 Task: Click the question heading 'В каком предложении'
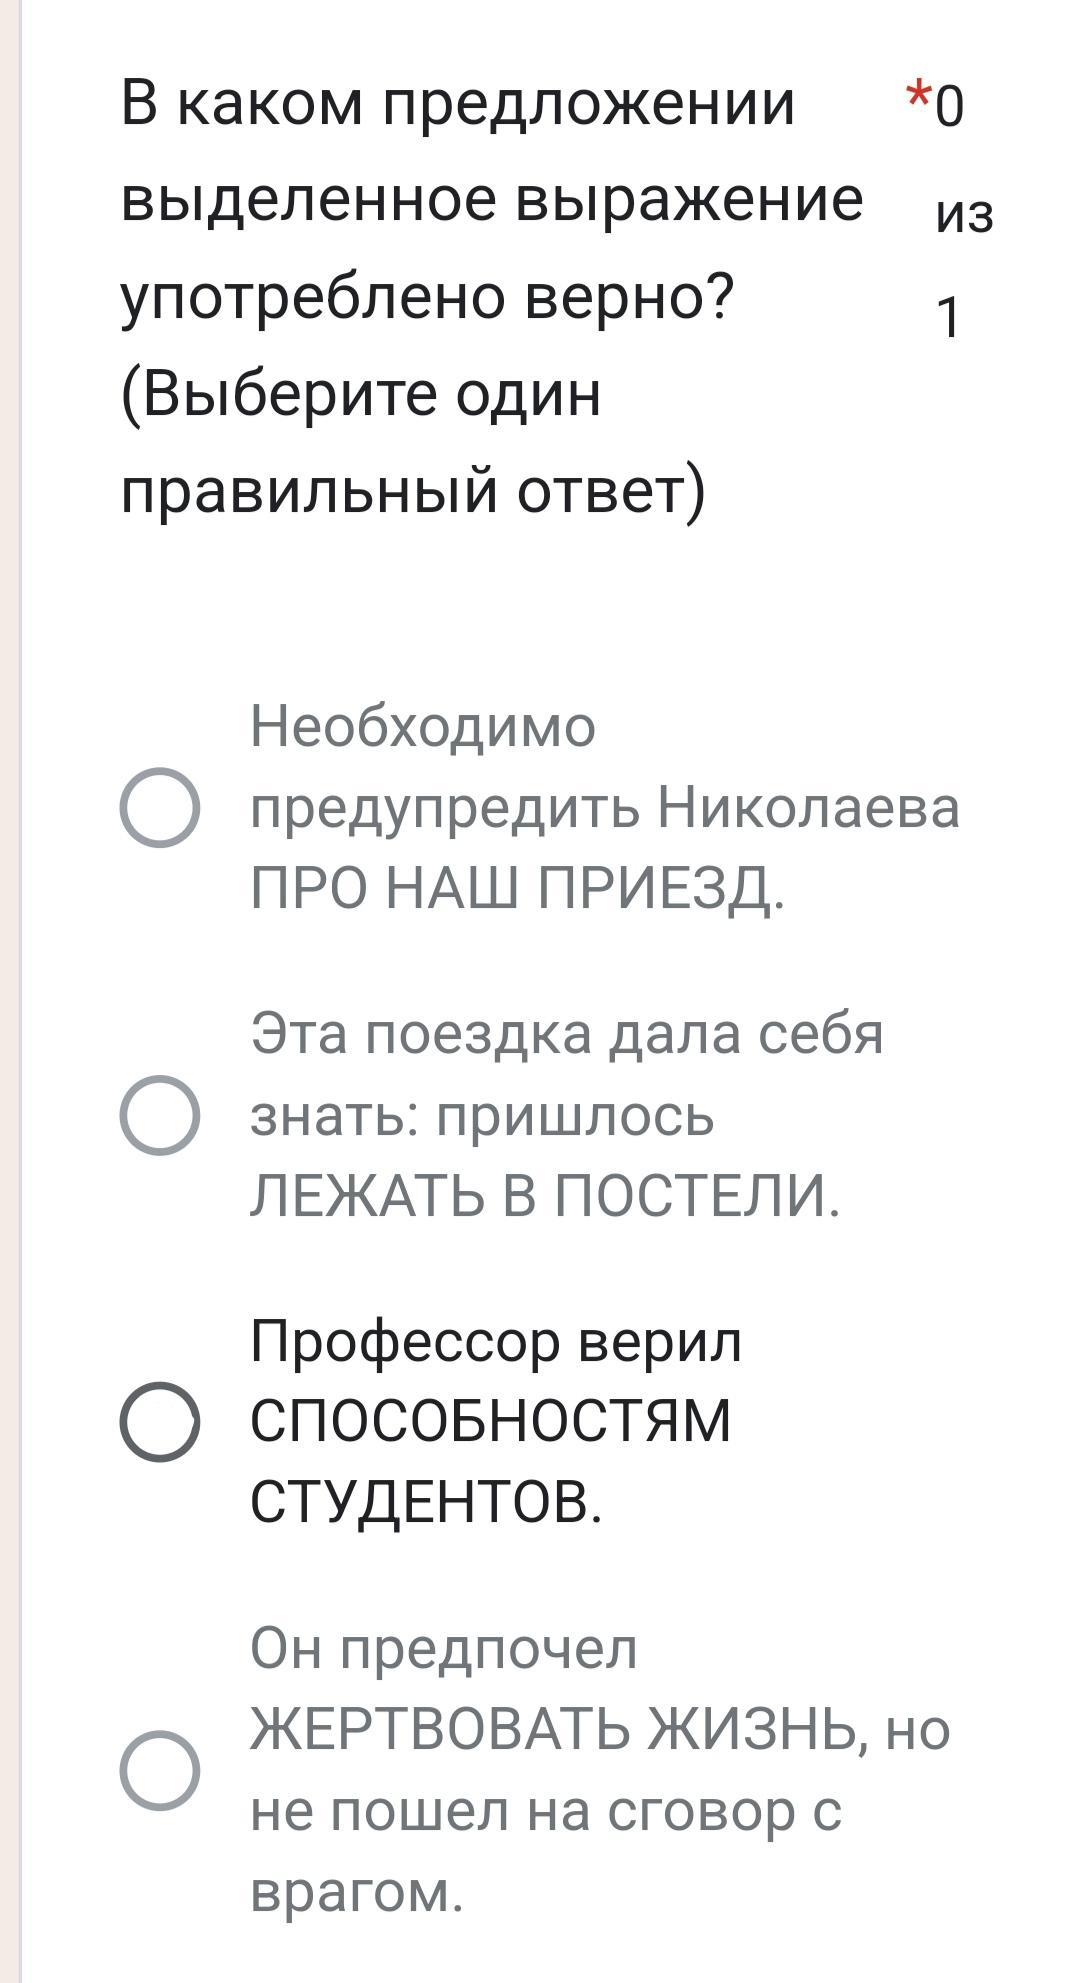(x=457, y=102)
